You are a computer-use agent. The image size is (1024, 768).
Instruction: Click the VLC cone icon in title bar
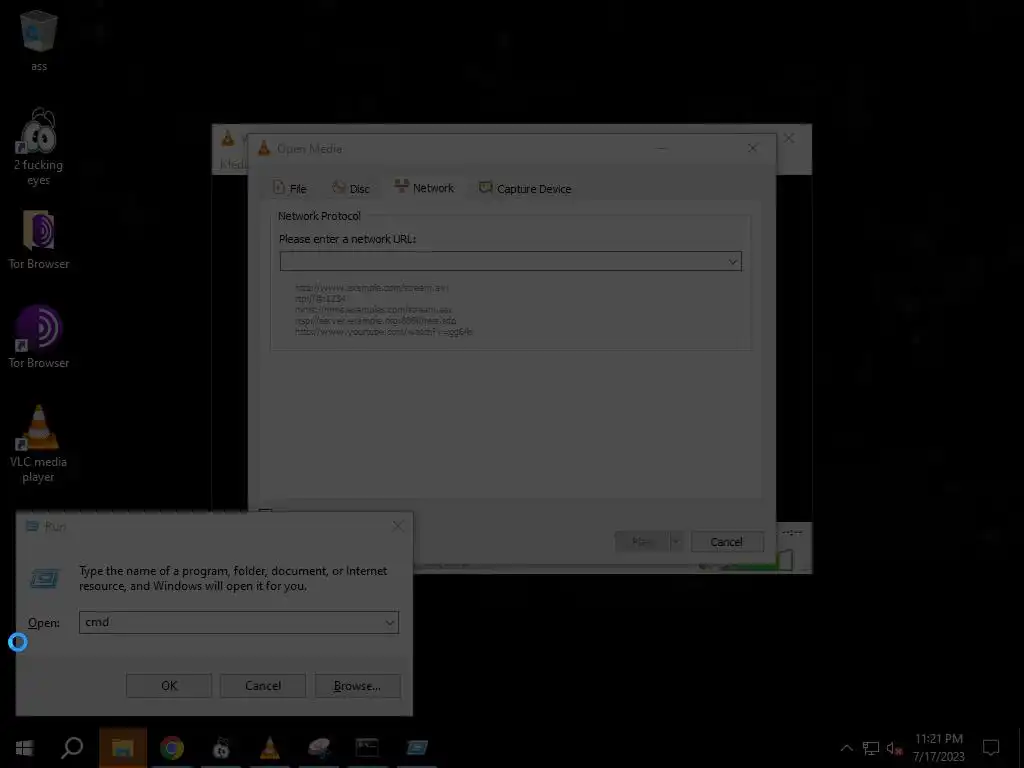click(227, 138)
